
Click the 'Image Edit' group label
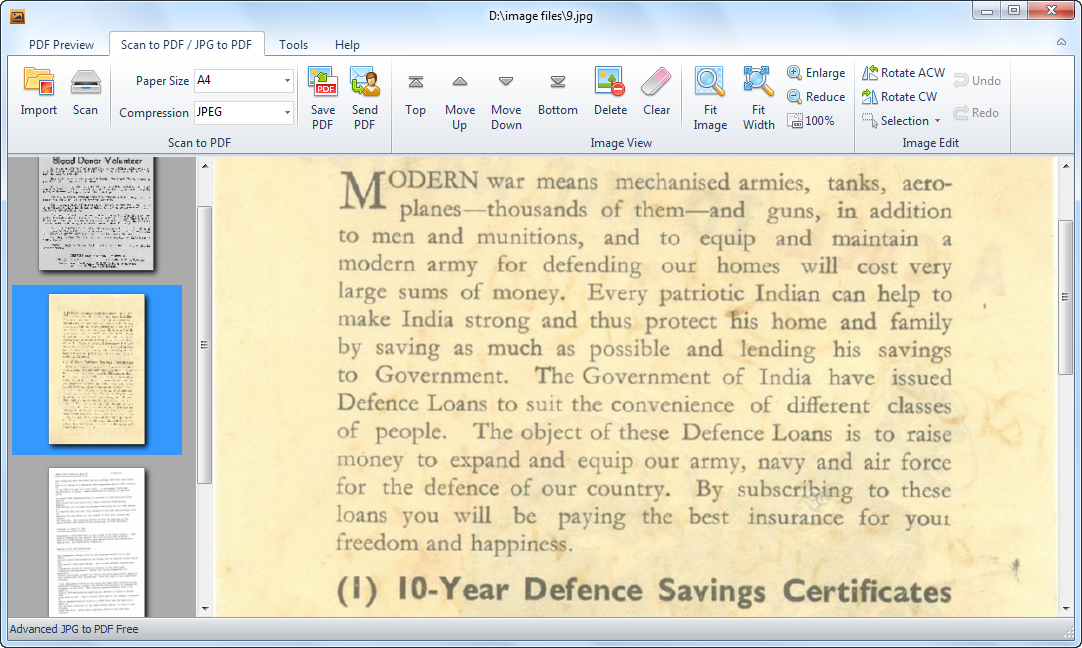click(x=930, y=143)
